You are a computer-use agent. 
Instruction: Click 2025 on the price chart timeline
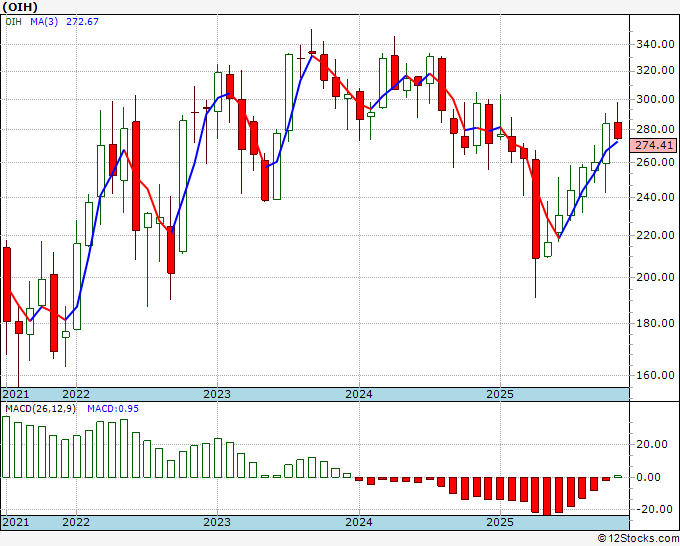(x=500, y=394)
